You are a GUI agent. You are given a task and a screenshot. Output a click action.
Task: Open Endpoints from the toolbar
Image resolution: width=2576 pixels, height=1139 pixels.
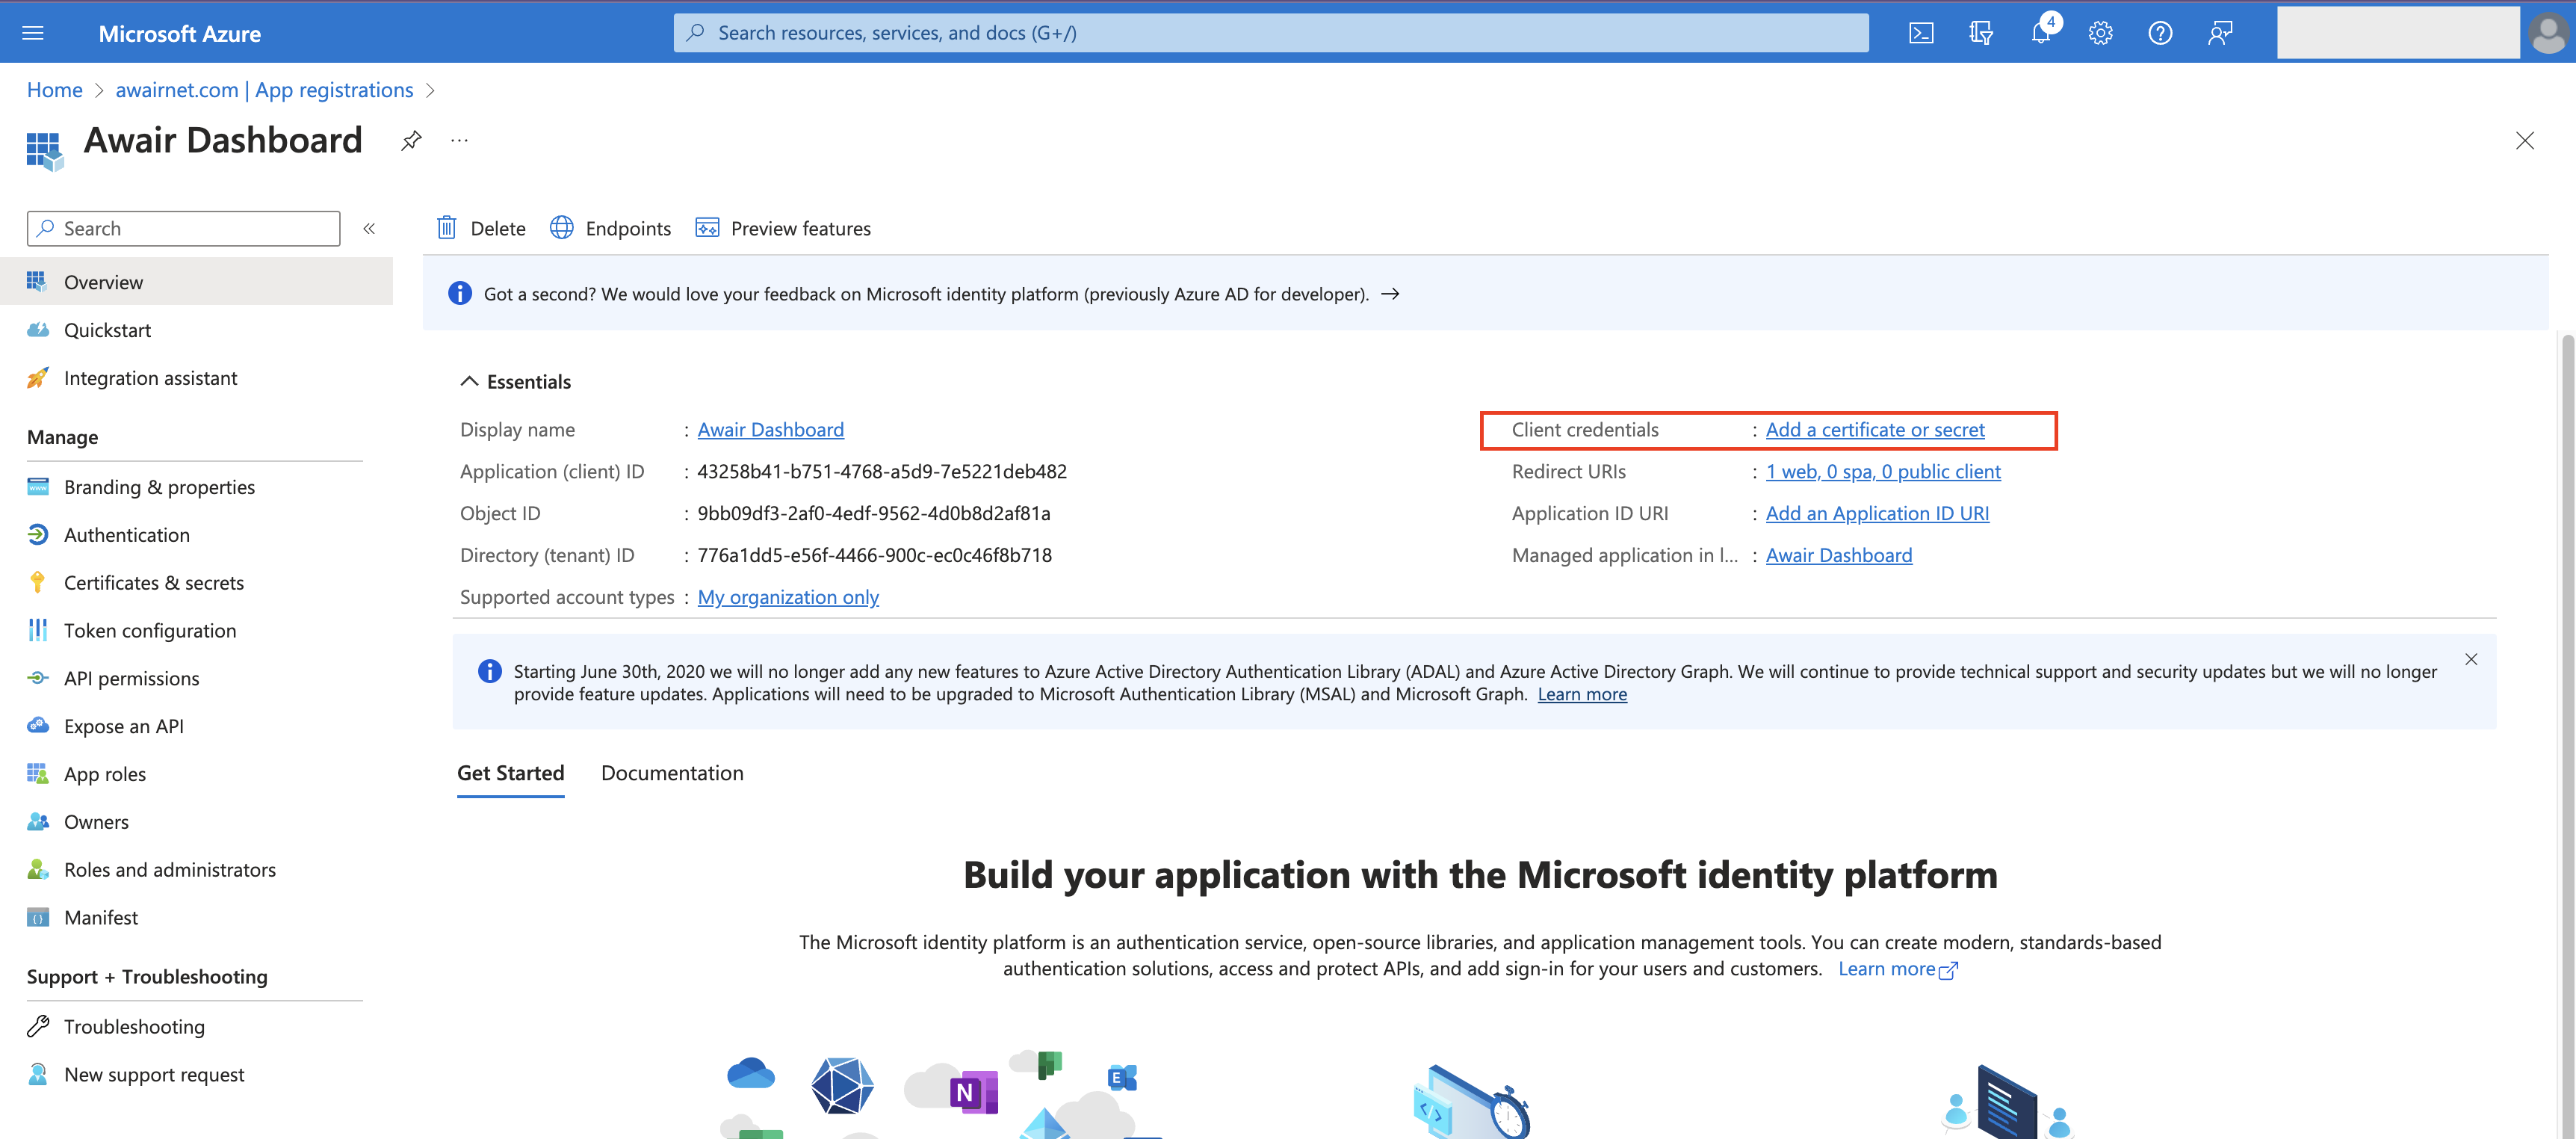[x=611, y=228]
